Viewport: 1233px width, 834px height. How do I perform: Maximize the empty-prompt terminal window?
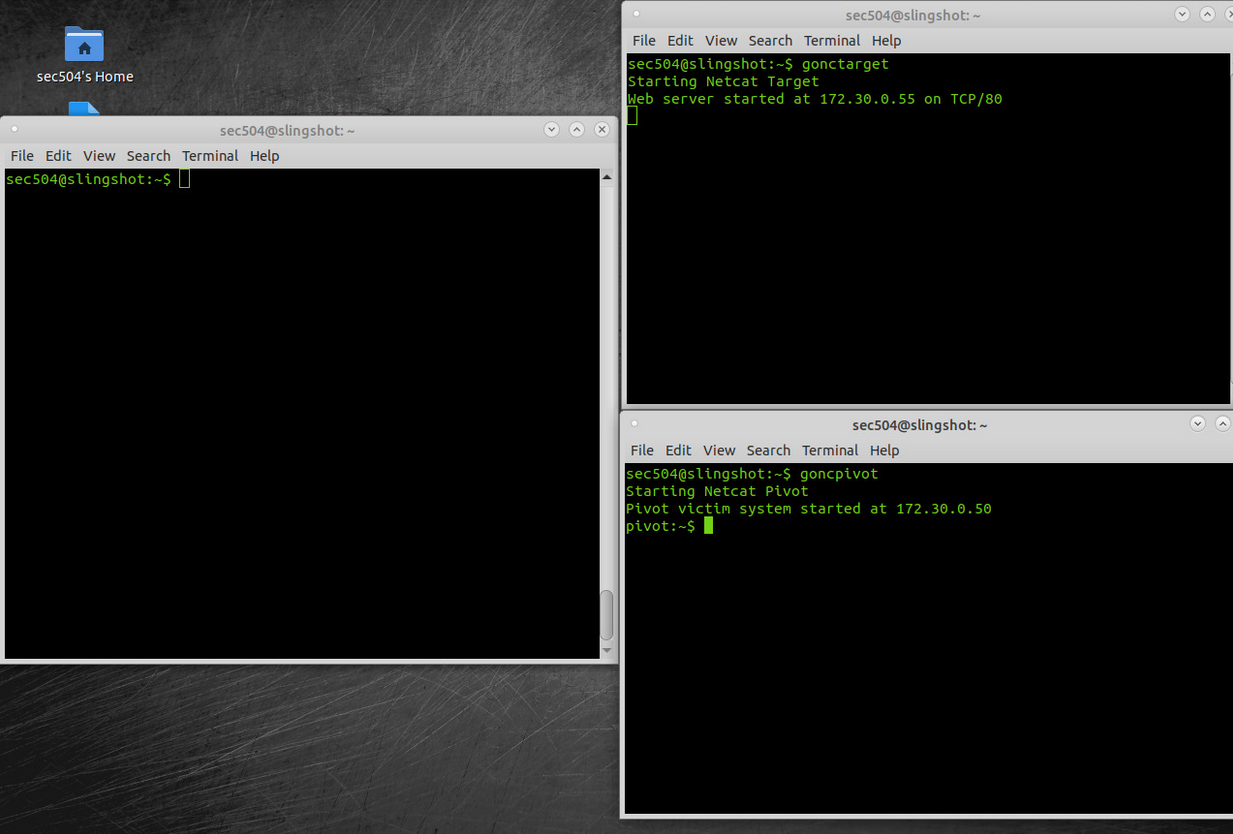[x=577, y=129]
